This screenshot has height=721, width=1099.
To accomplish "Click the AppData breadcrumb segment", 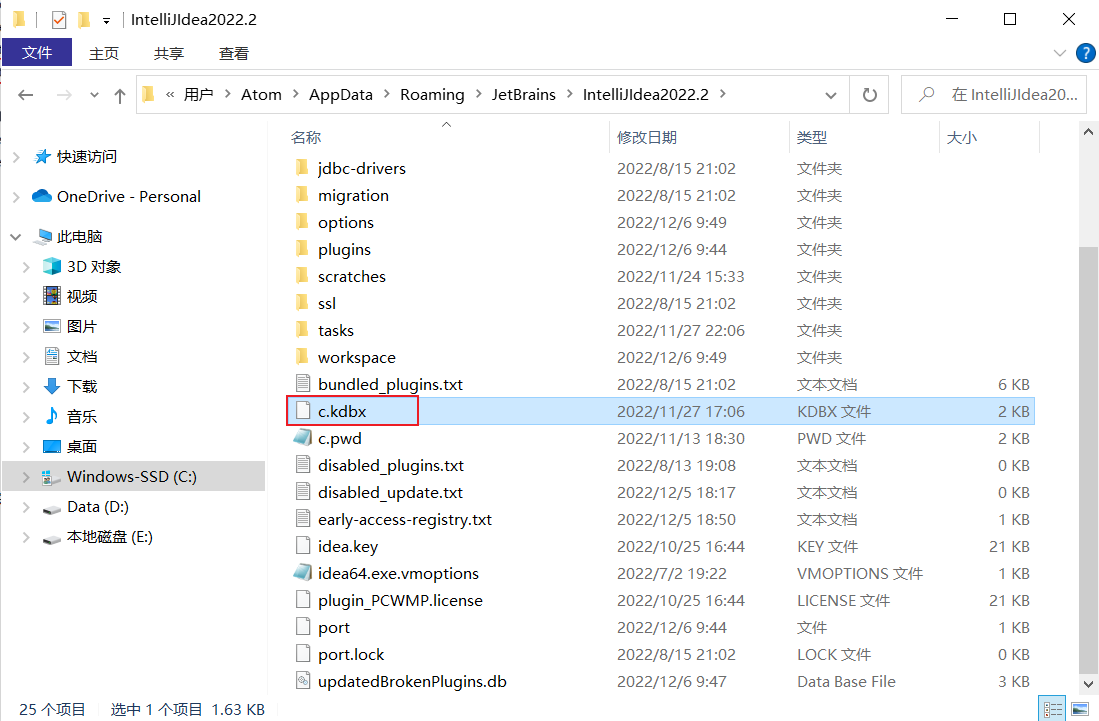I will pyautogui.click(x=341, y=95).
